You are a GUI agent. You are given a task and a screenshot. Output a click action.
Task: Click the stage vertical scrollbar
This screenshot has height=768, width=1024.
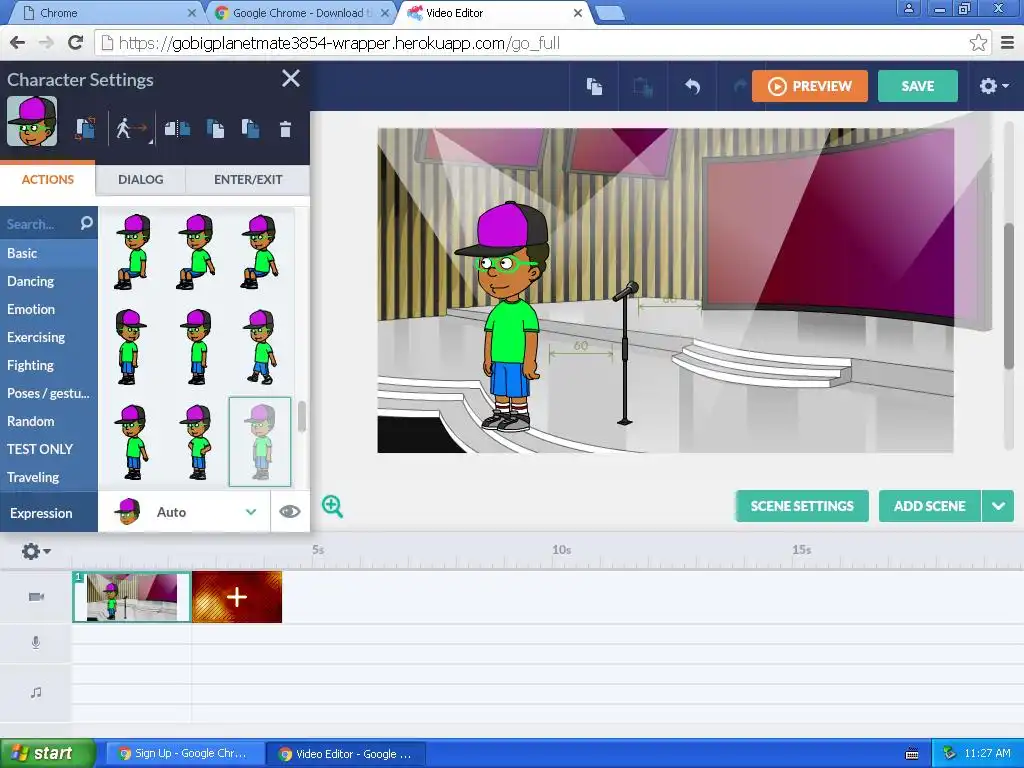(x=1009, y=295)
